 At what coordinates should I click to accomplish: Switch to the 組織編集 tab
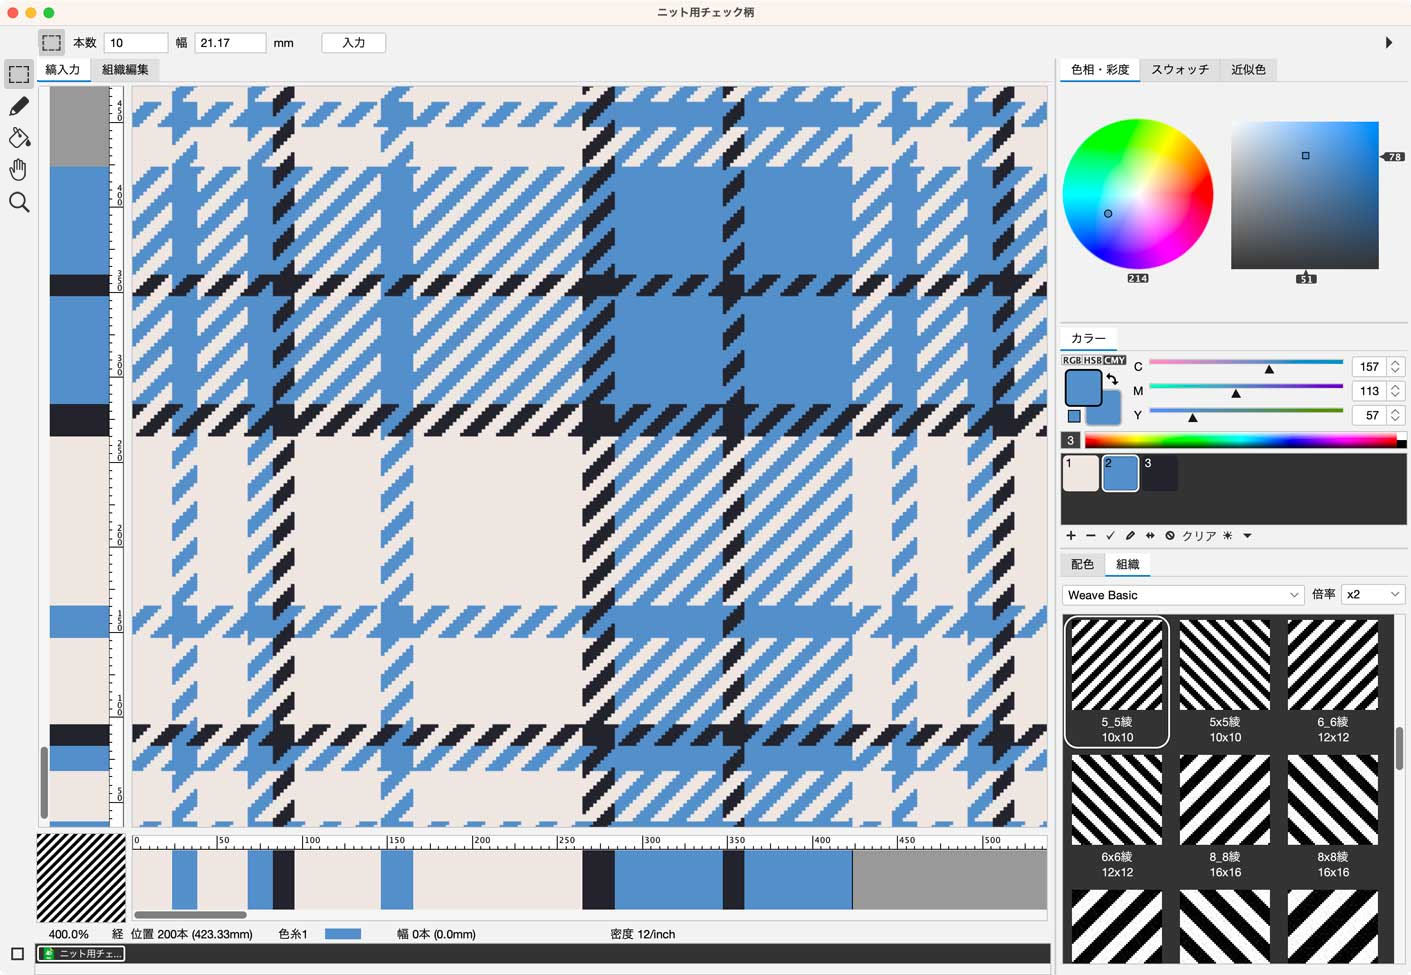pyautogui.click(x=125, y=70)
